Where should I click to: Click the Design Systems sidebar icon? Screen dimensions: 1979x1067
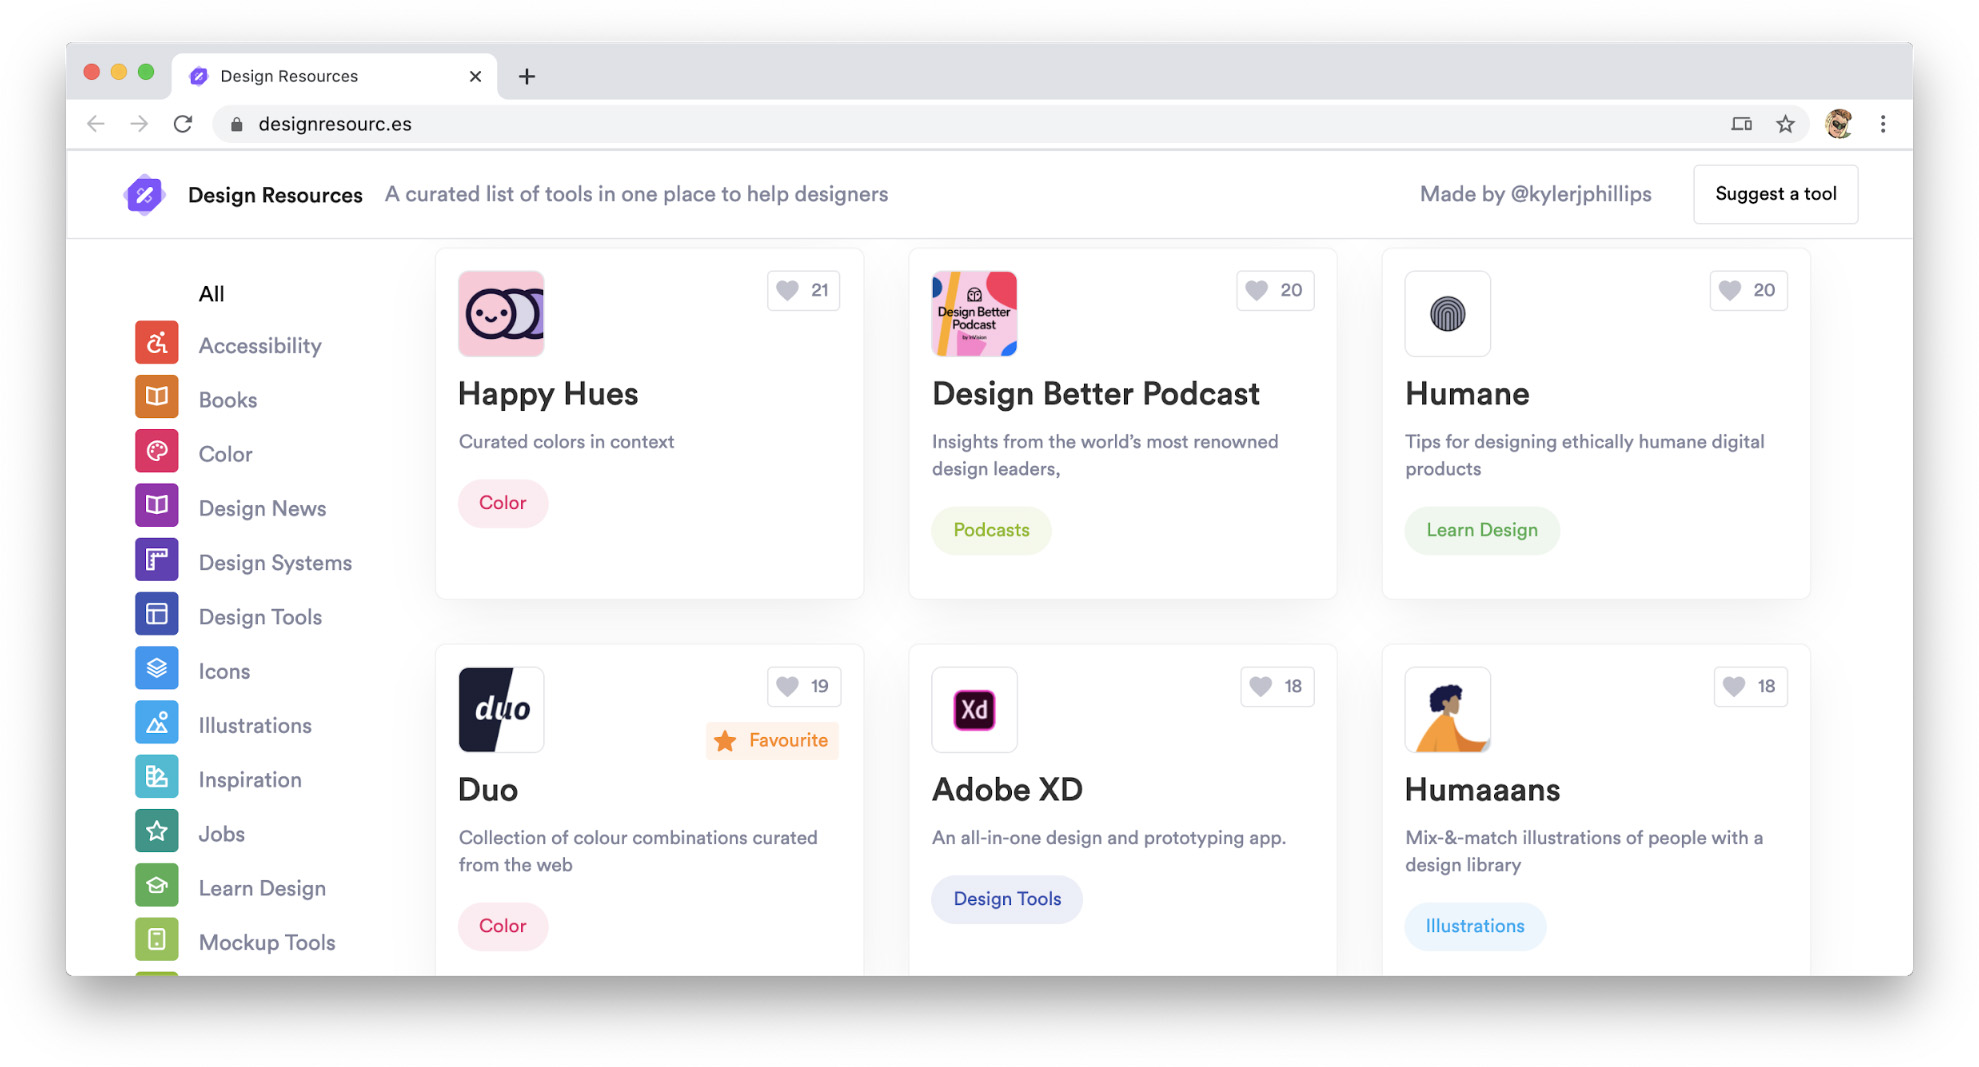157,560
